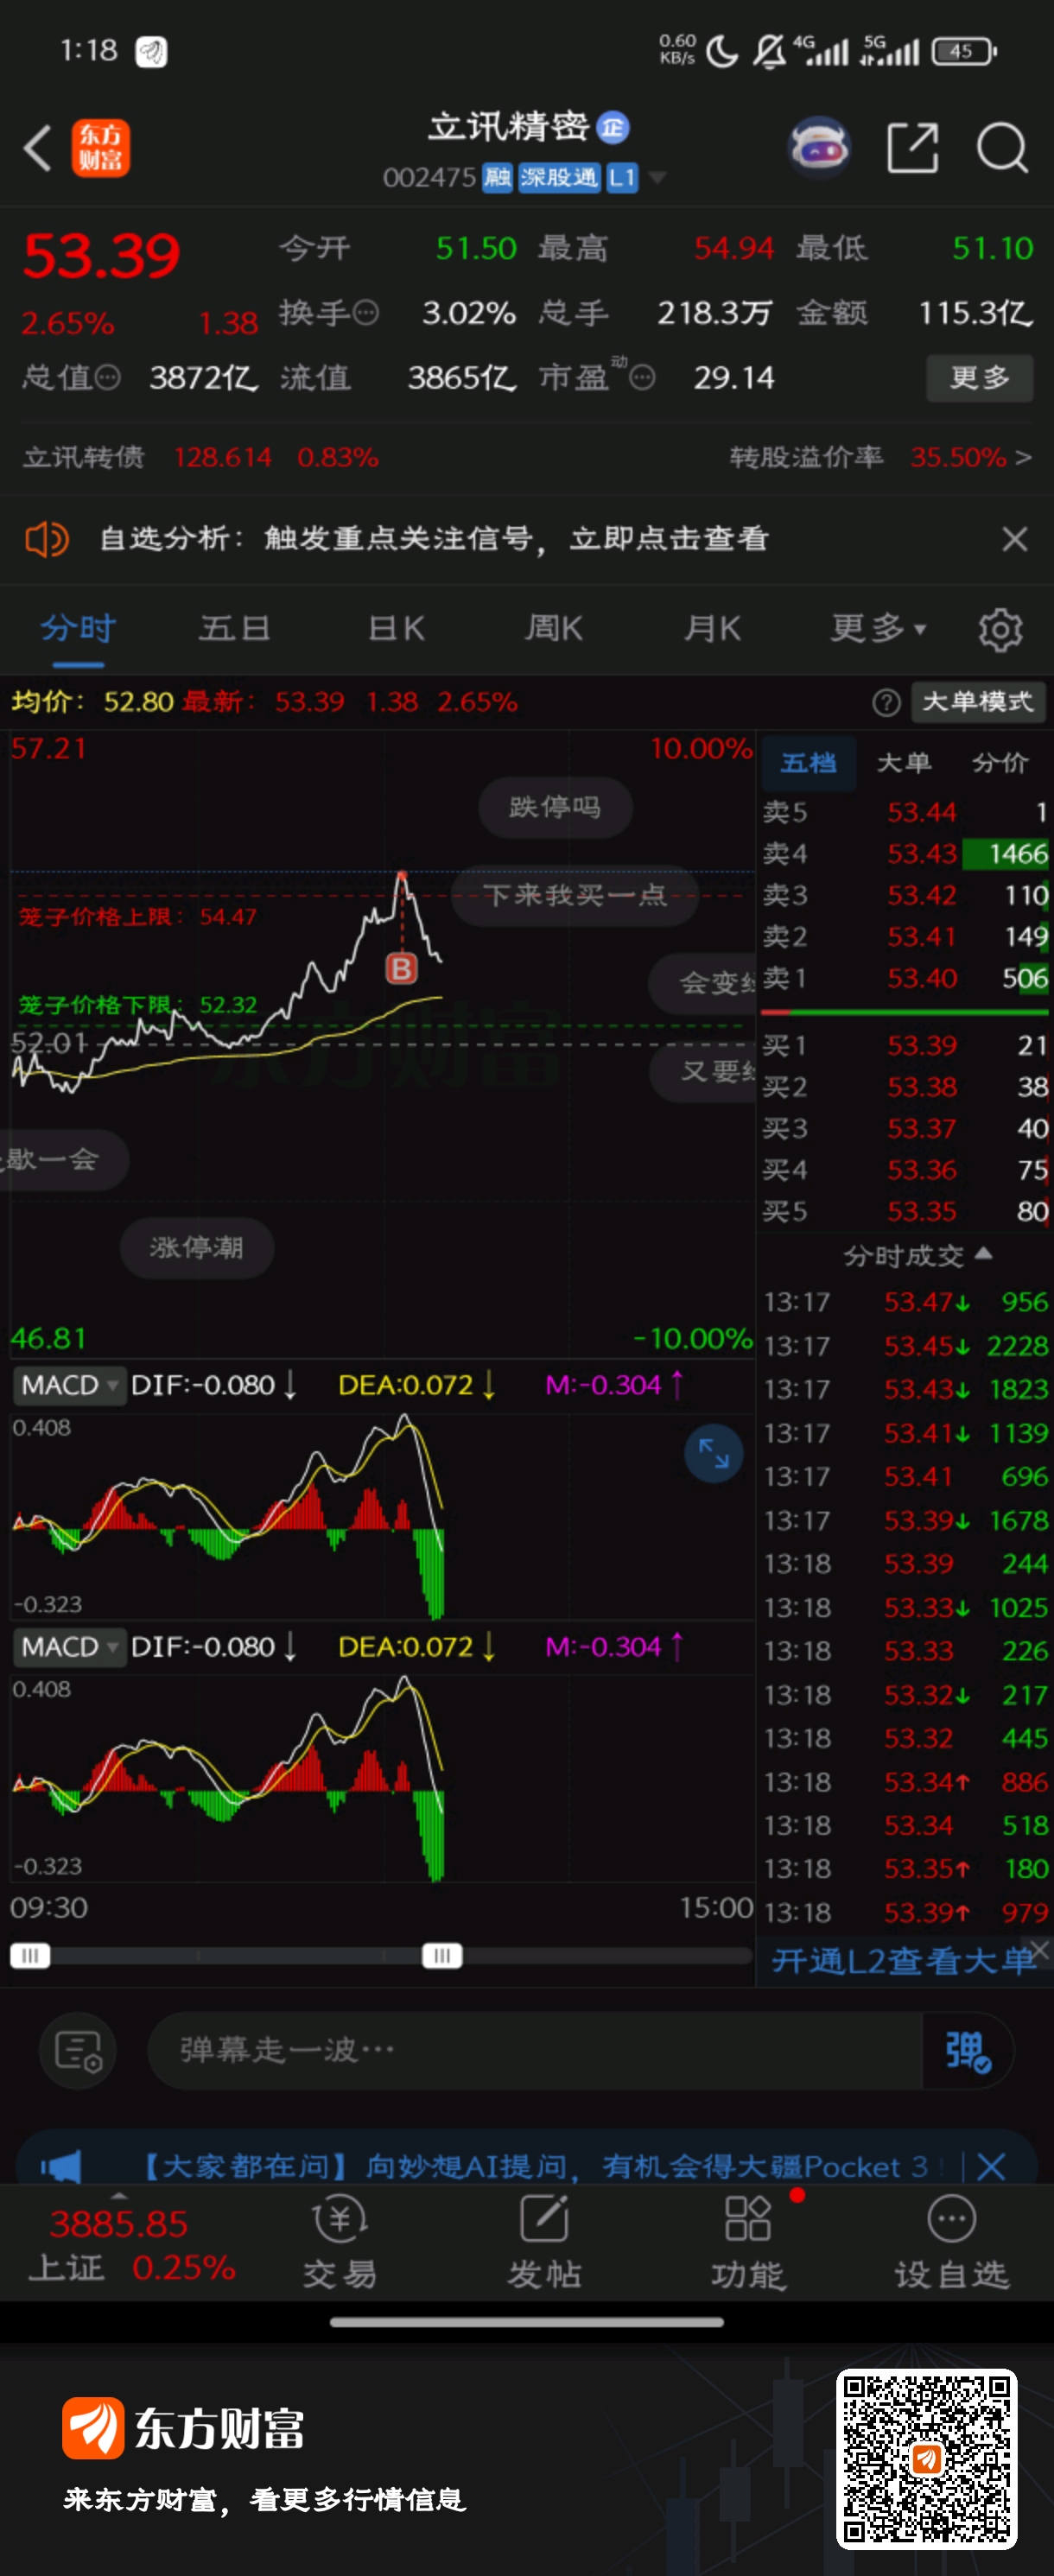Tap the orange speaker announcement icon

pyautogui.click(x=46, y=539)
